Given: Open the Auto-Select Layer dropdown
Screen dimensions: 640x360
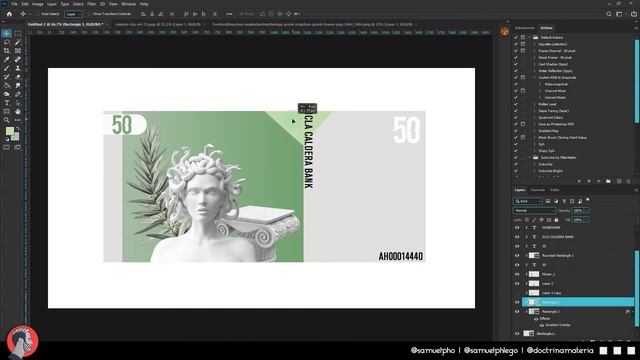Looking at the screenshot, I should point(73,14).
